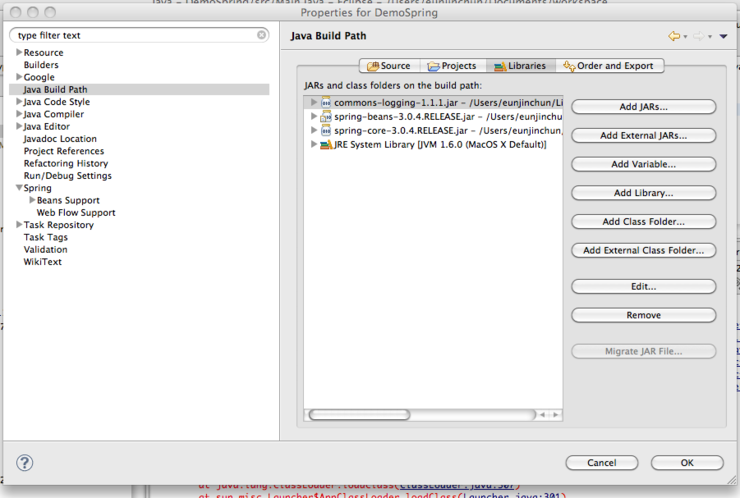Switch to the Source tab
740x498 pixels.
click(x=388, y=66)
